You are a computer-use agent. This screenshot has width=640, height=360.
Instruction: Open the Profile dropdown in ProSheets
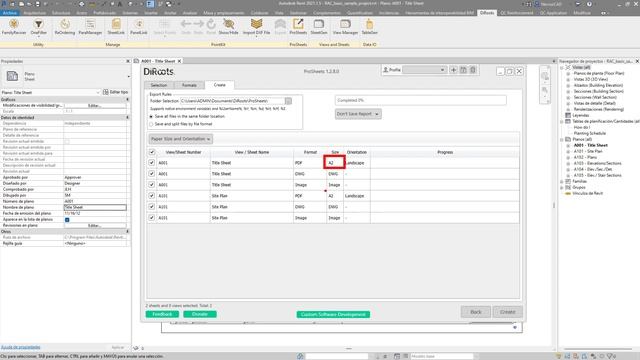click(424, 70)
